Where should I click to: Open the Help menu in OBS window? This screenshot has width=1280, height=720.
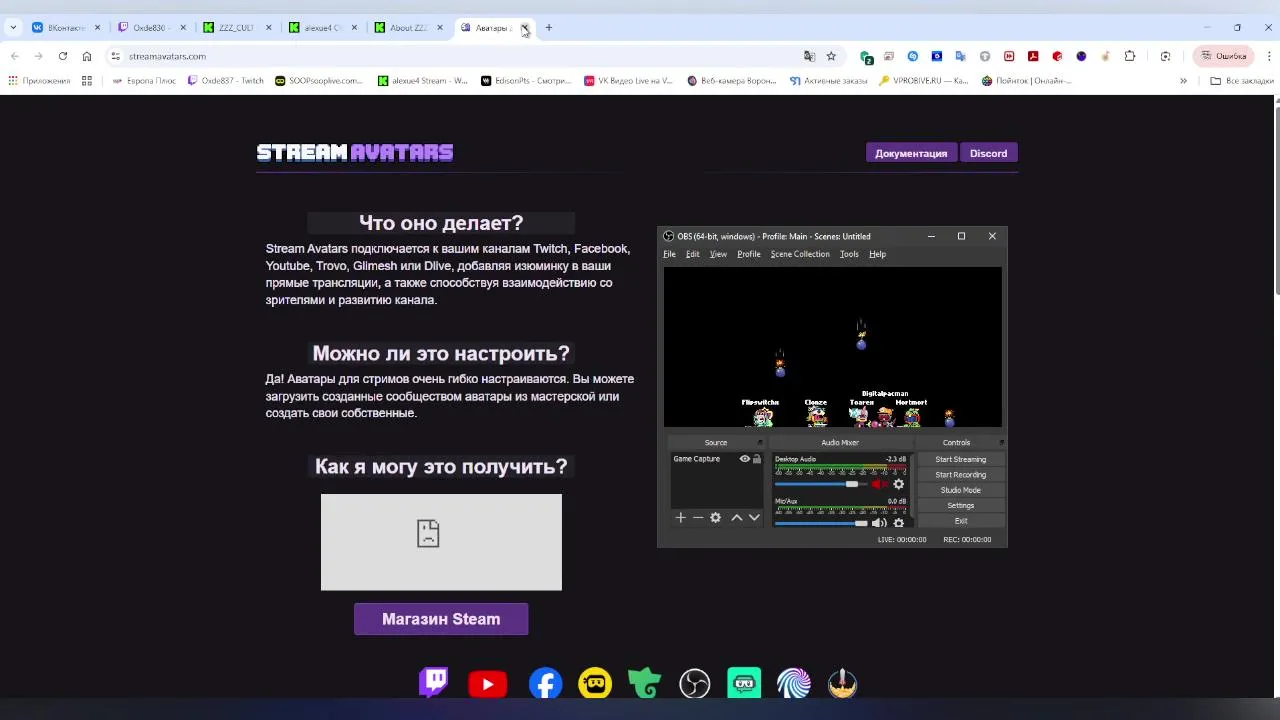pos(877,254)
